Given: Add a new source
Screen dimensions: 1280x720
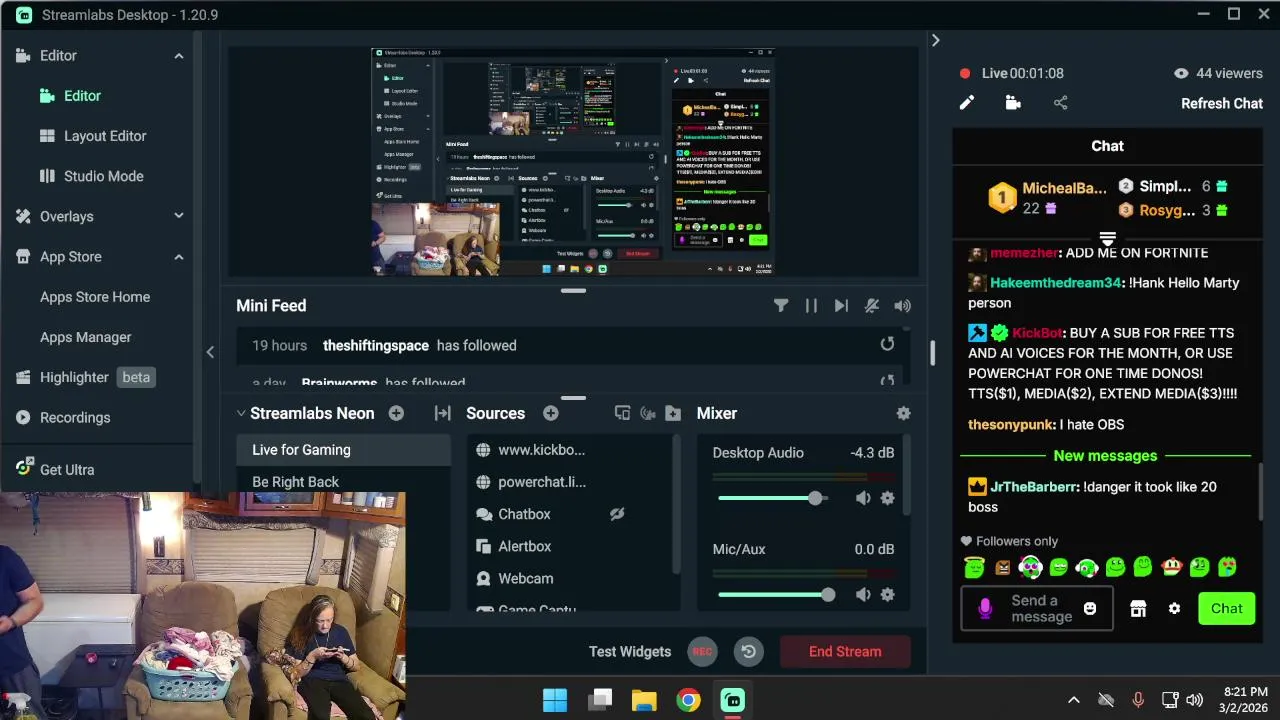Looking at the screenshot, I should click(550, 413).
